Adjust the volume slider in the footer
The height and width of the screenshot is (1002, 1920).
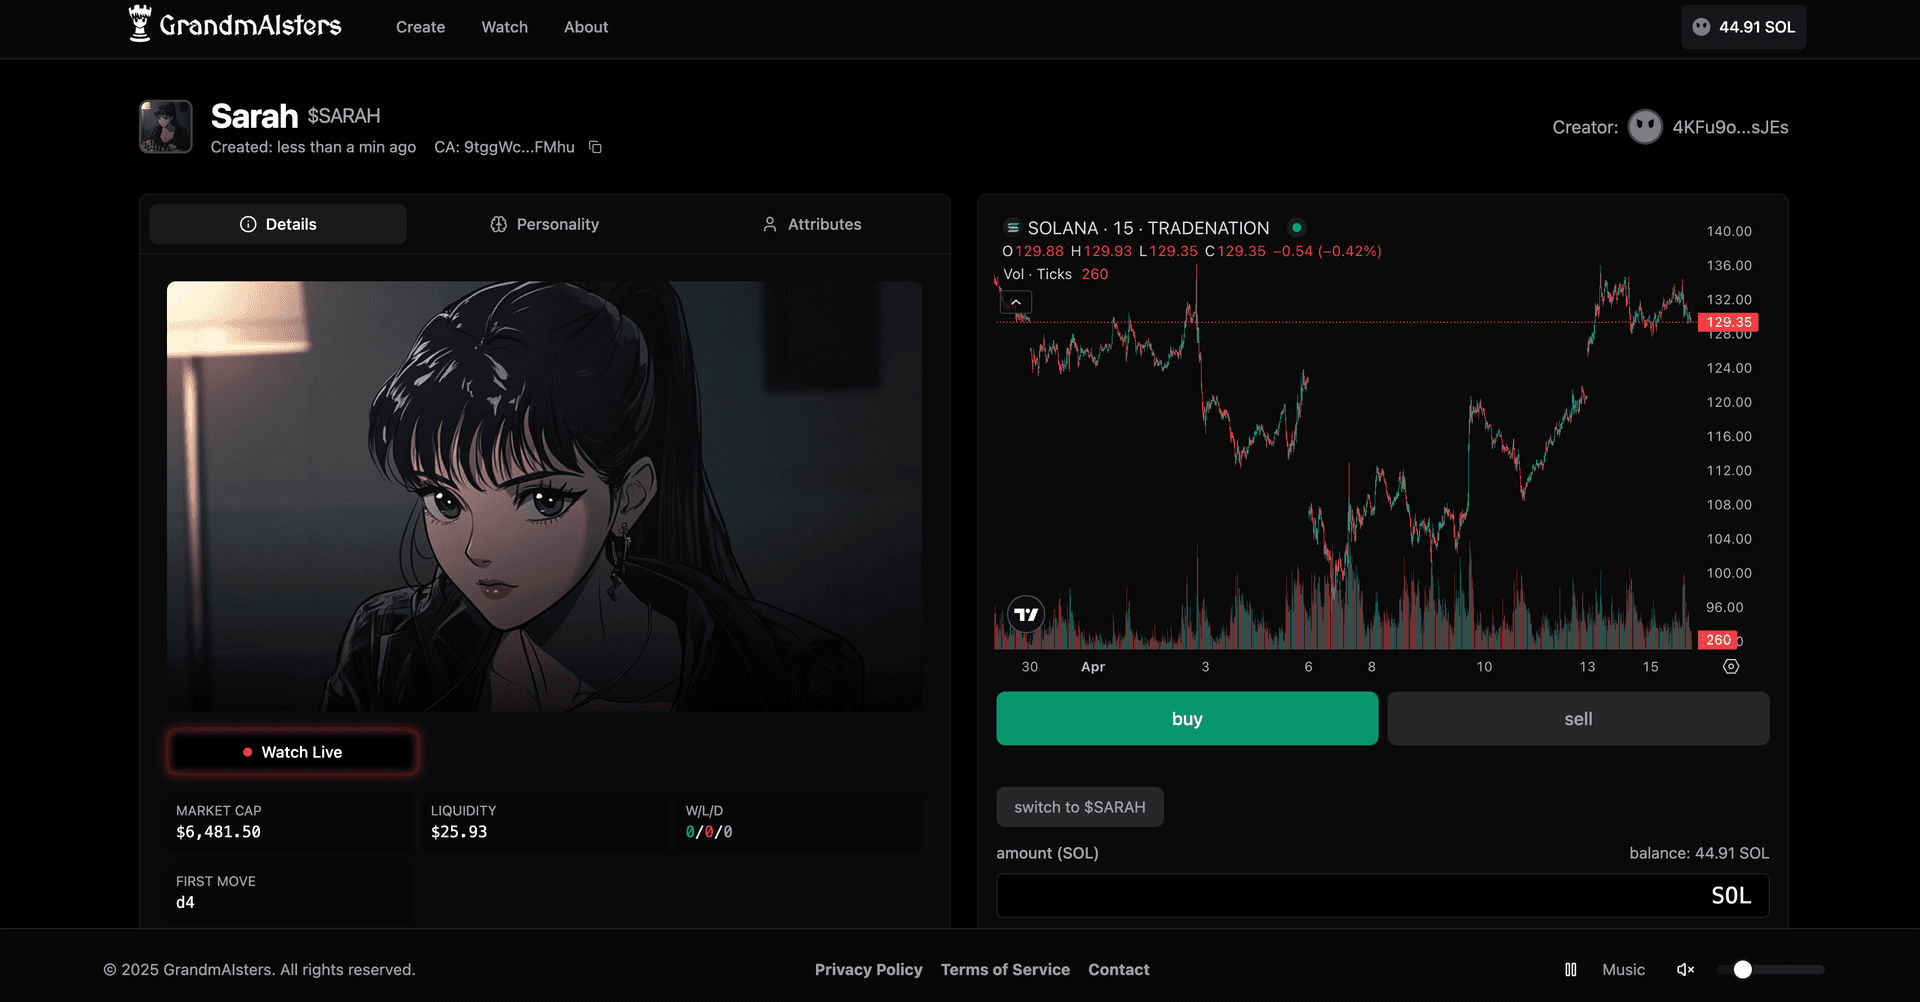1742,969
